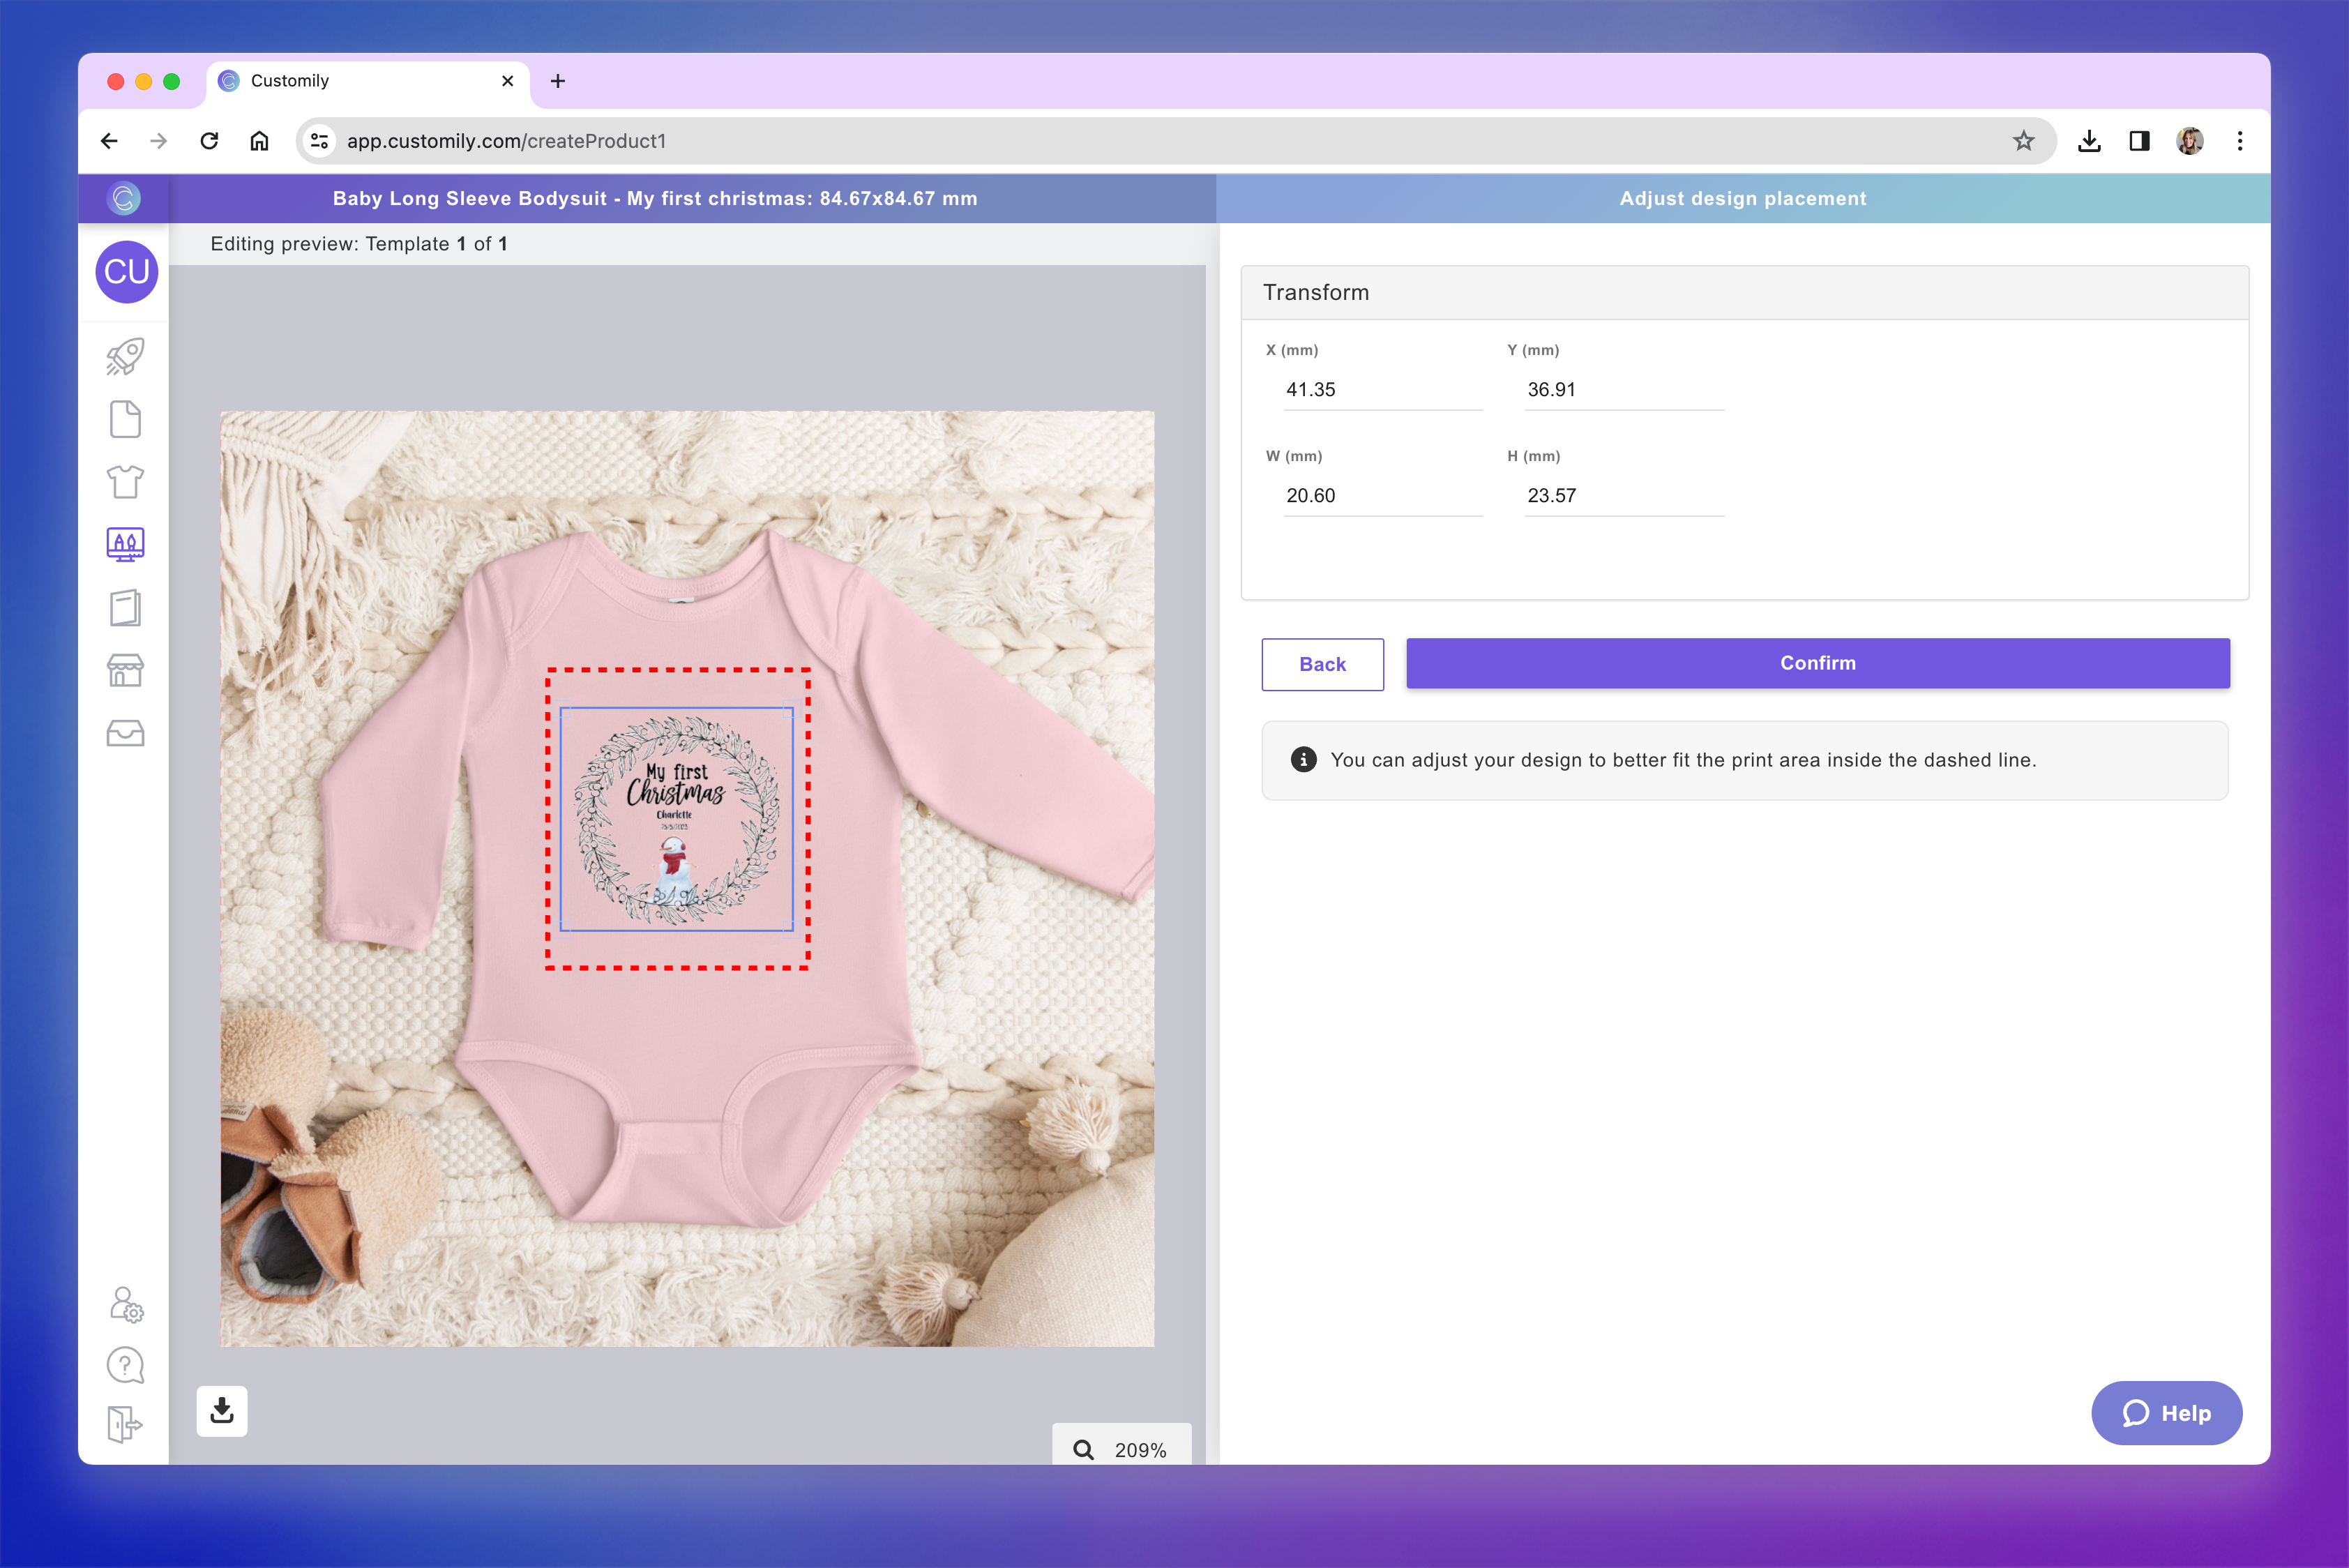Click the logout door icon

125,1424
